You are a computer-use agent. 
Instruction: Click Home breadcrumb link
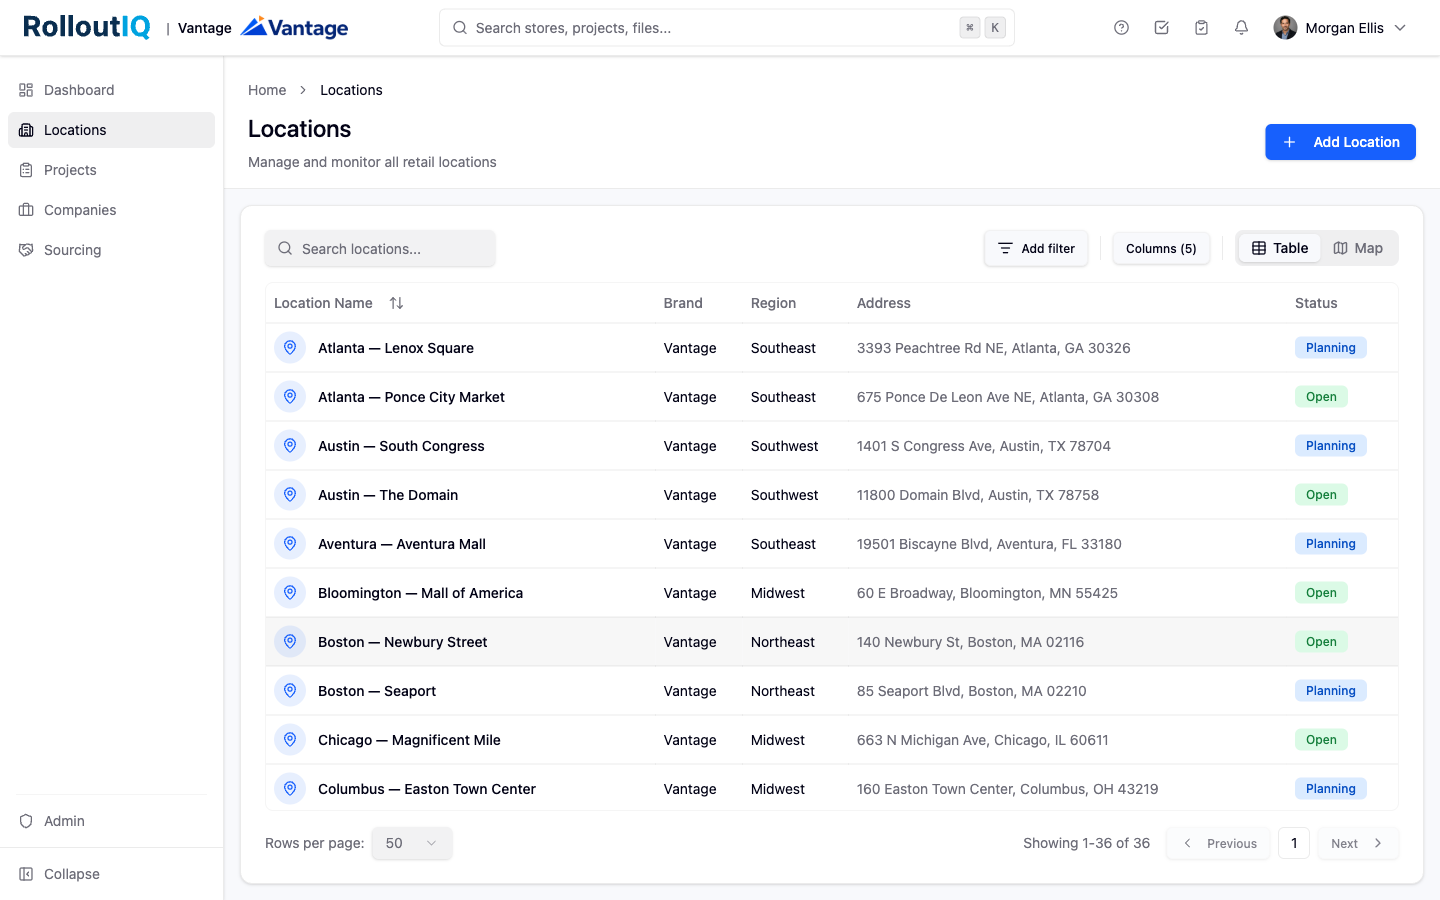point(267,90)
